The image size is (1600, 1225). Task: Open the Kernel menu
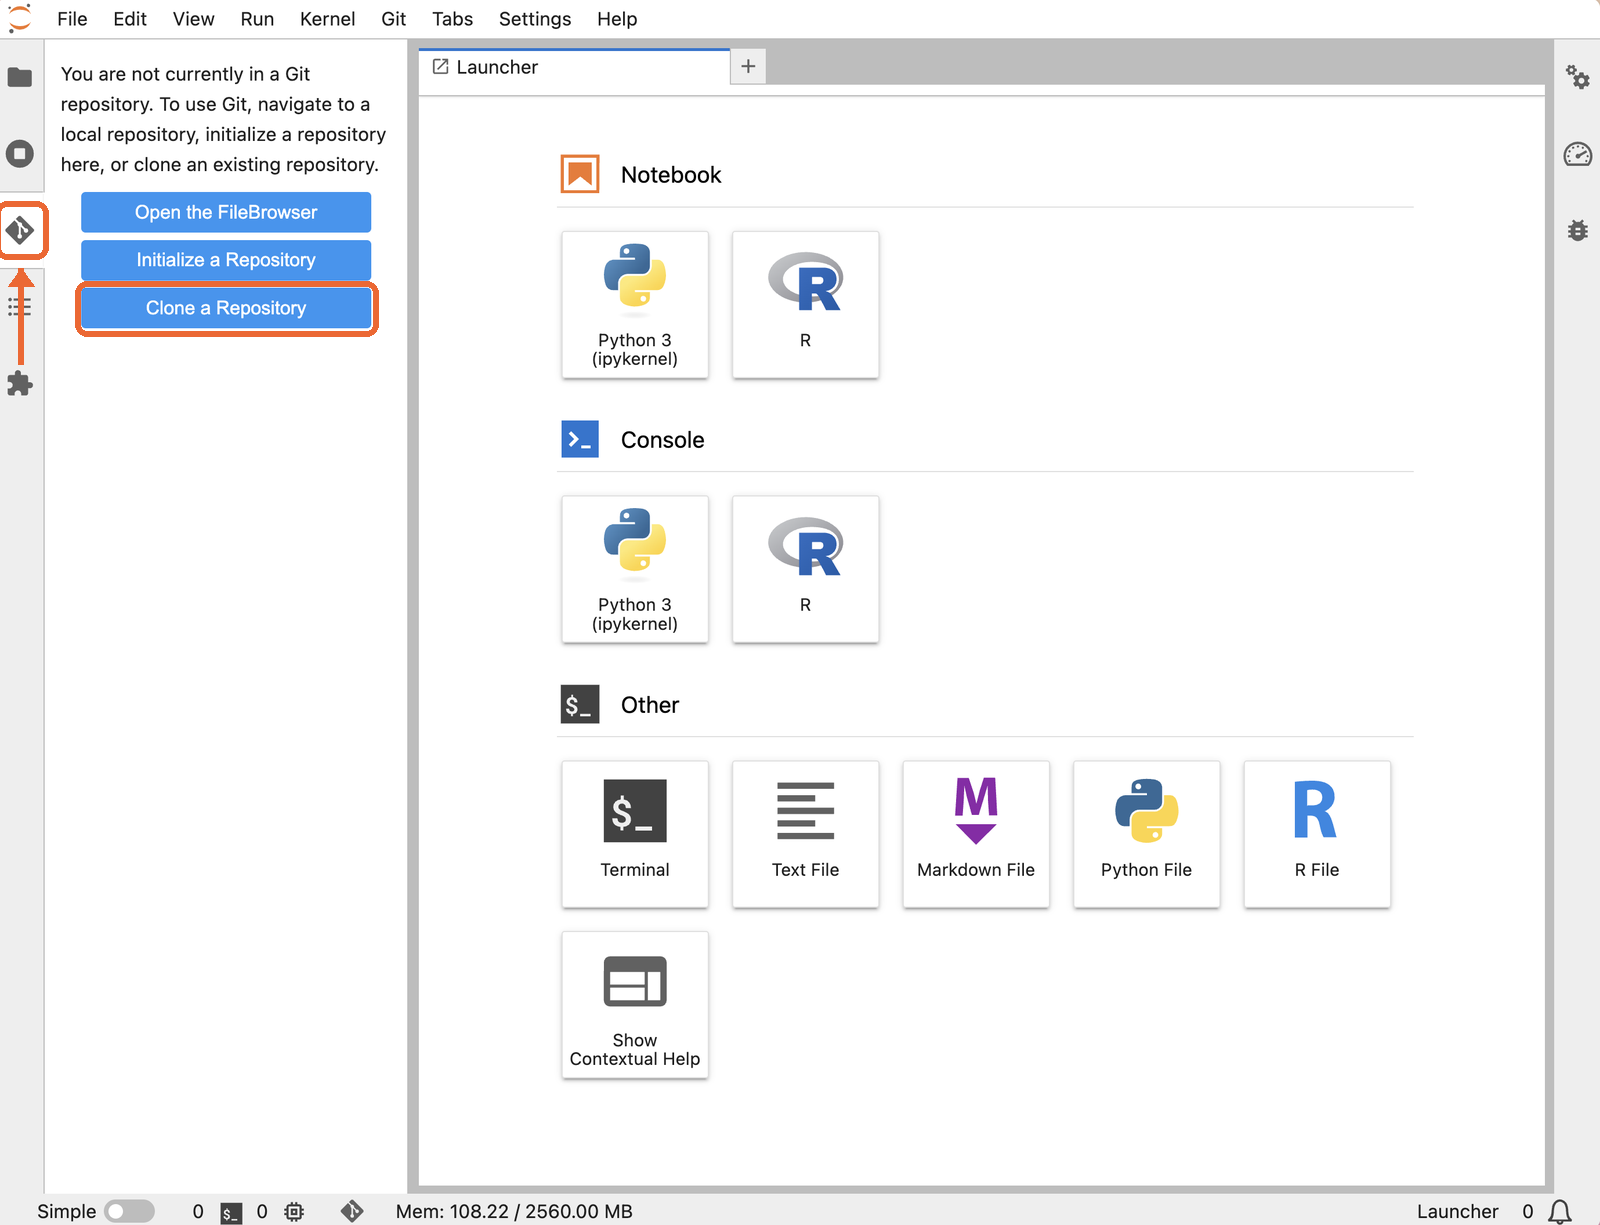click(x=327, y=19)
